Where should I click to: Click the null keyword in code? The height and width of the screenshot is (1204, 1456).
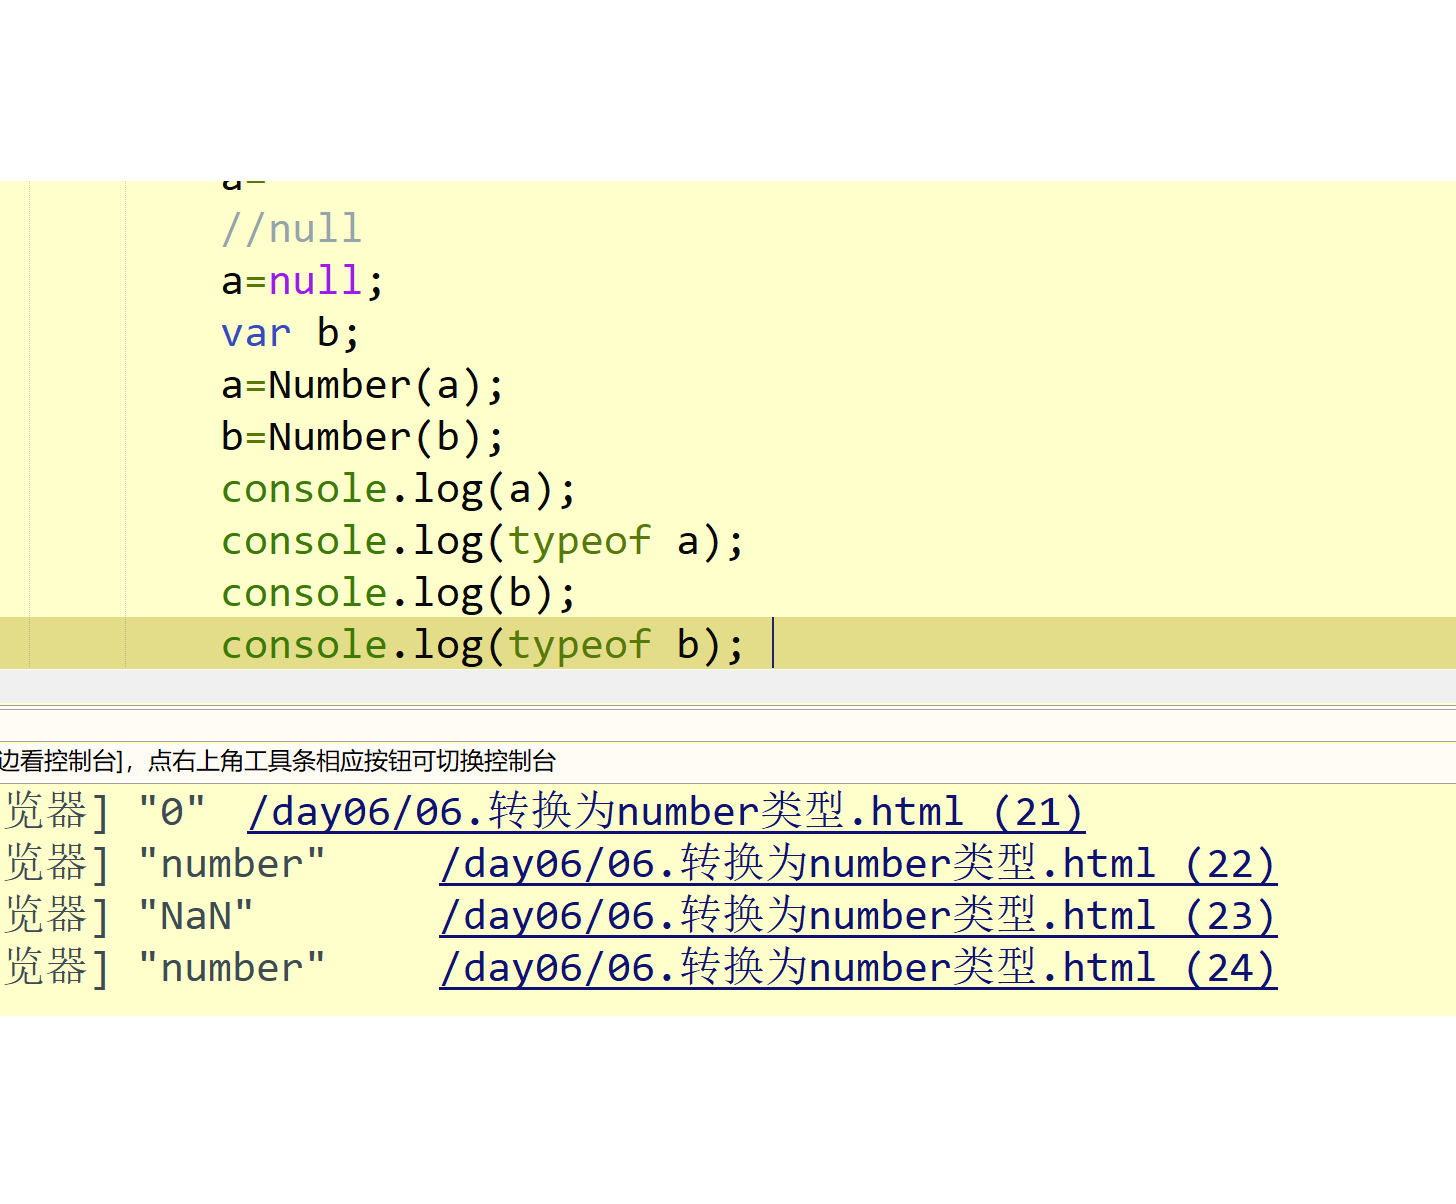pos(314,281)
